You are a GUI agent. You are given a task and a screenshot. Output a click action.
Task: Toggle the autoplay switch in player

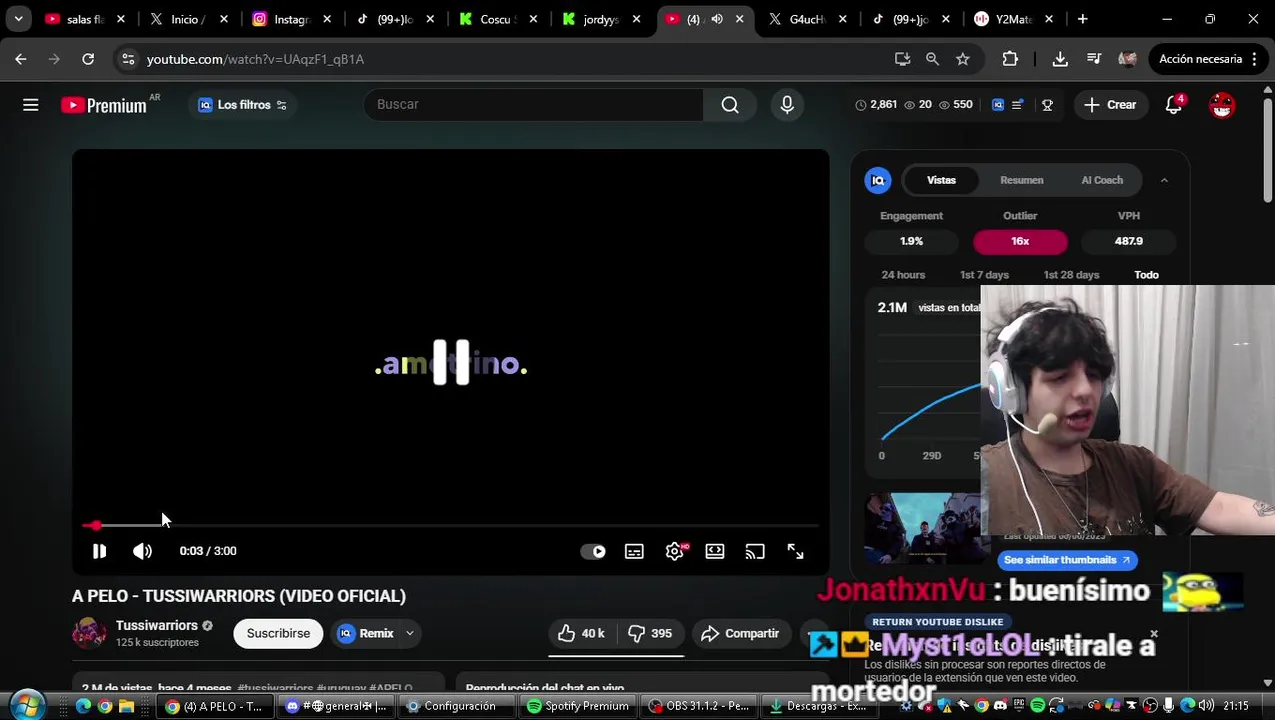point(593,551)
